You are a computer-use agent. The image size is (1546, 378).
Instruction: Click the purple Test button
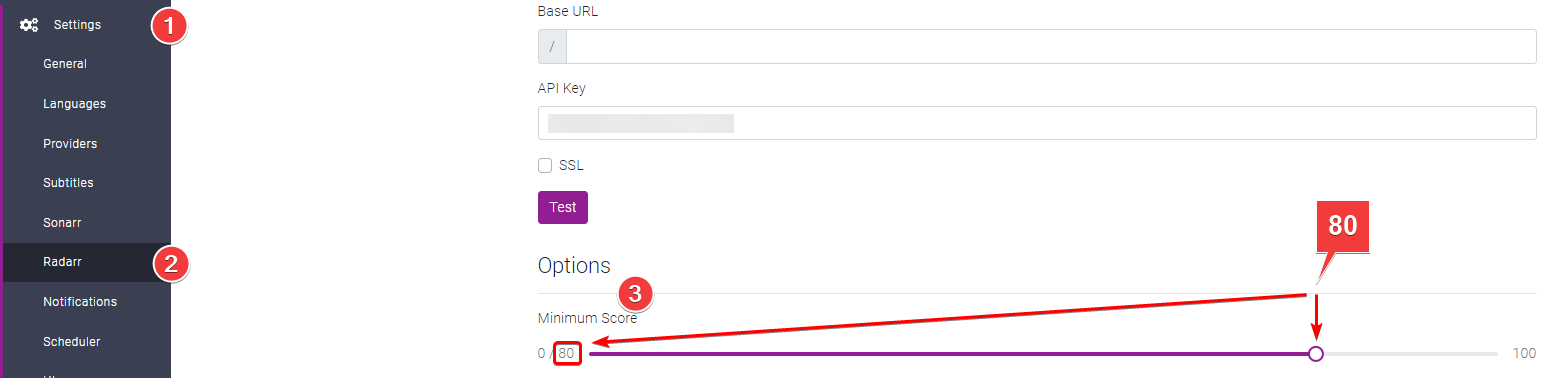click(x=563, y=207)
